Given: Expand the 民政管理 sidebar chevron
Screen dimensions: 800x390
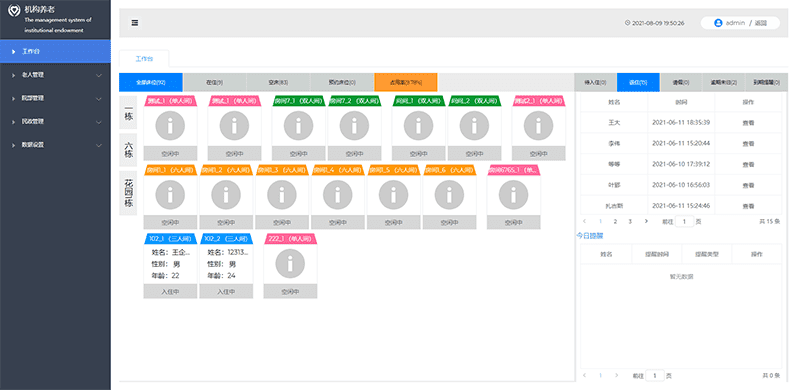Looking at the screenshot, I should pyautogui.click(x=99, y=122).
